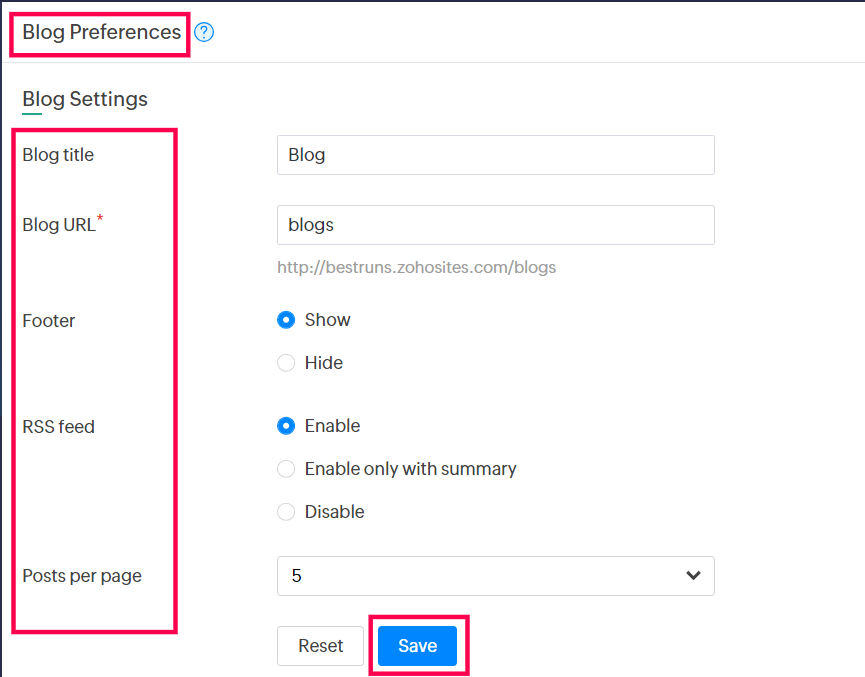This screenshot has height=677, width=865.
Task: Click the chevron arrow in Posts per page
Action: (693, 576)
